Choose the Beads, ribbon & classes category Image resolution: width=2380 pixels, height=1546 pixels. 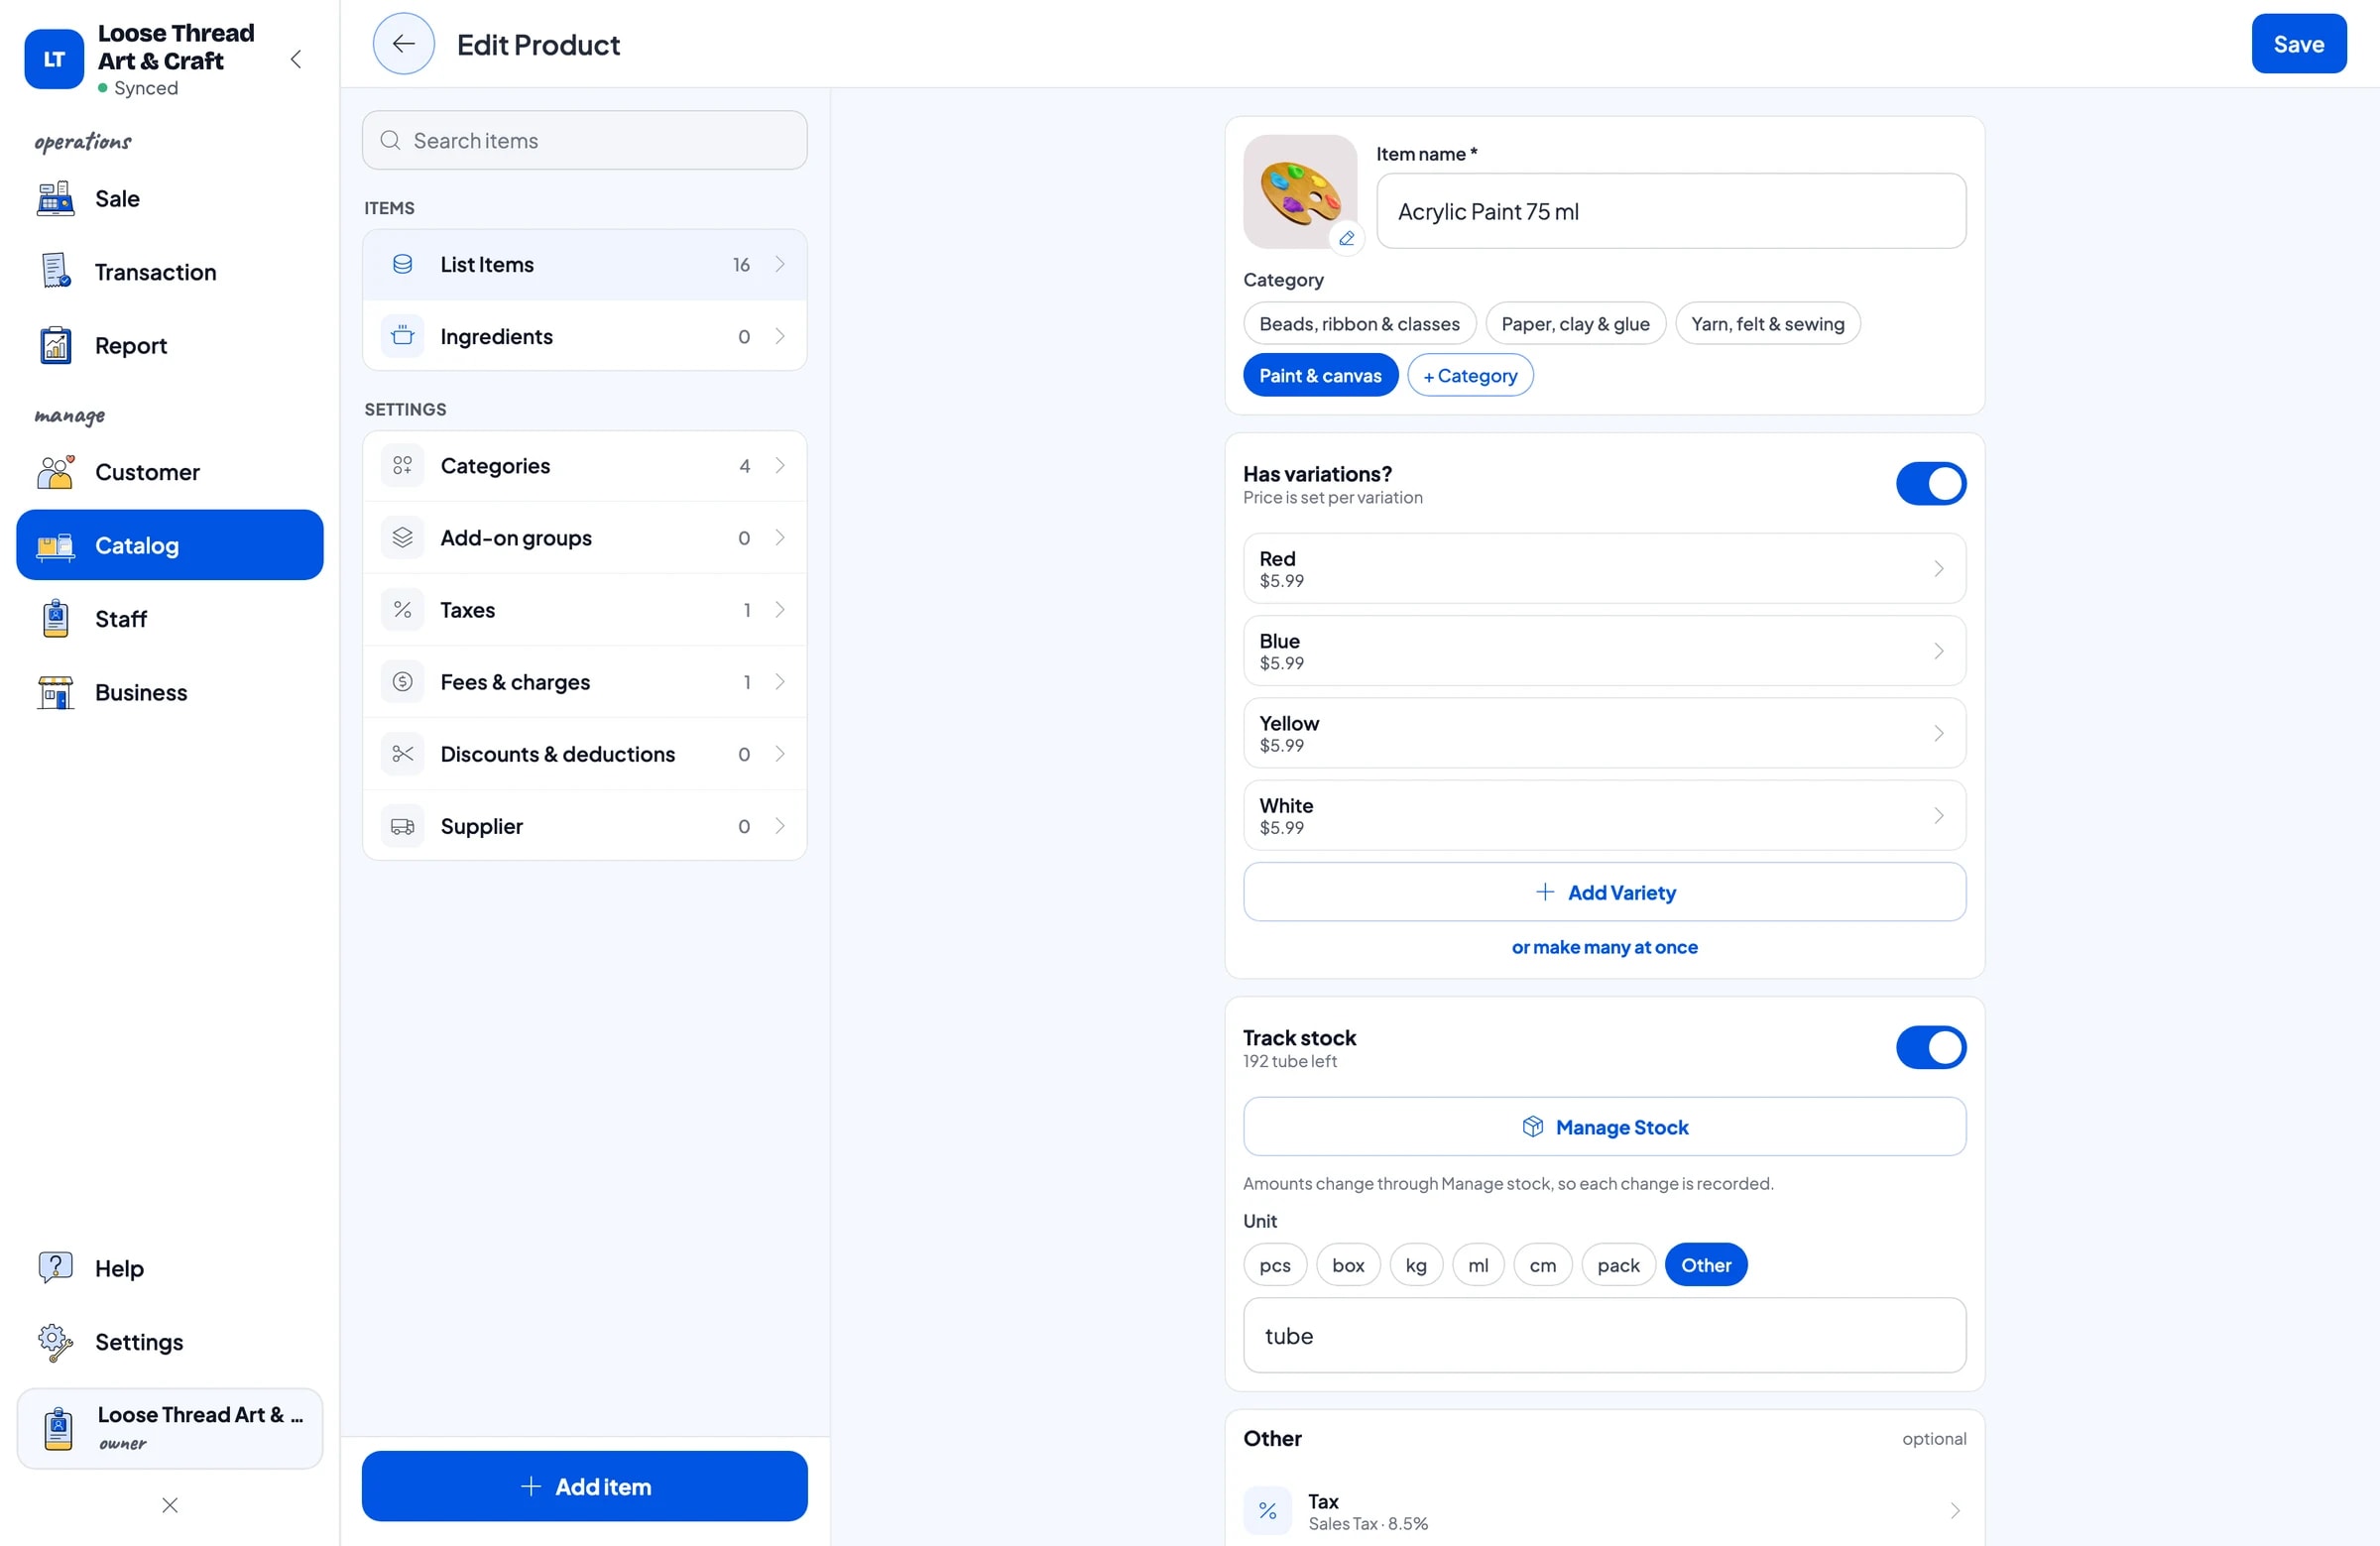[x=1359, y=323]
